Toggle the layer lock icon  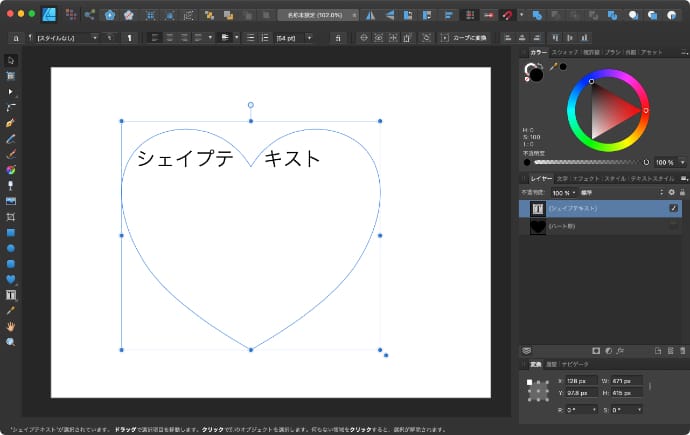pyautogui.click(x=682, y=192)
